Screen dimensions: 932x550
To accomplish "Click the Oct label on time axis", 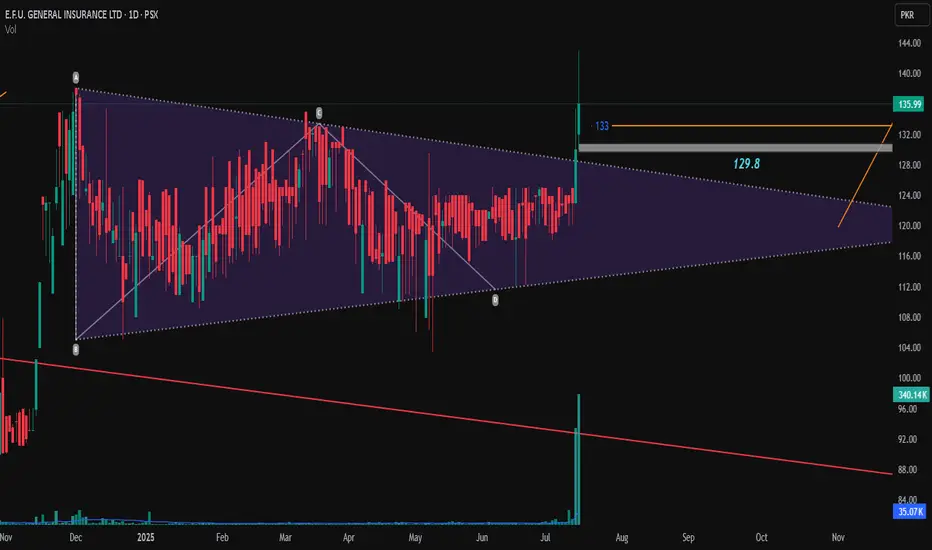I will pos(761,538).
